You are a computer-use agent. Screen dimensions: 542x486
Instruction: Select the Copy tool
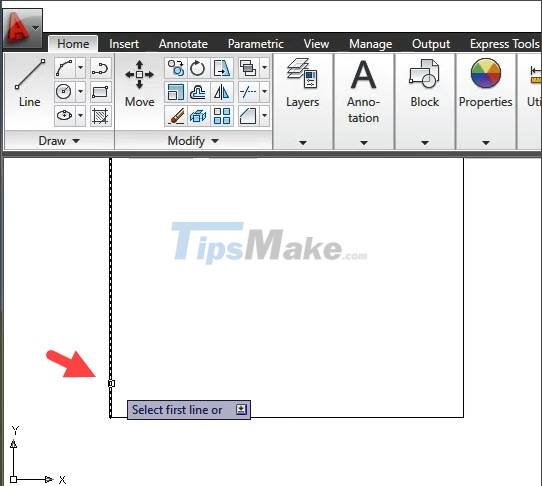click(x=176, y=68)
